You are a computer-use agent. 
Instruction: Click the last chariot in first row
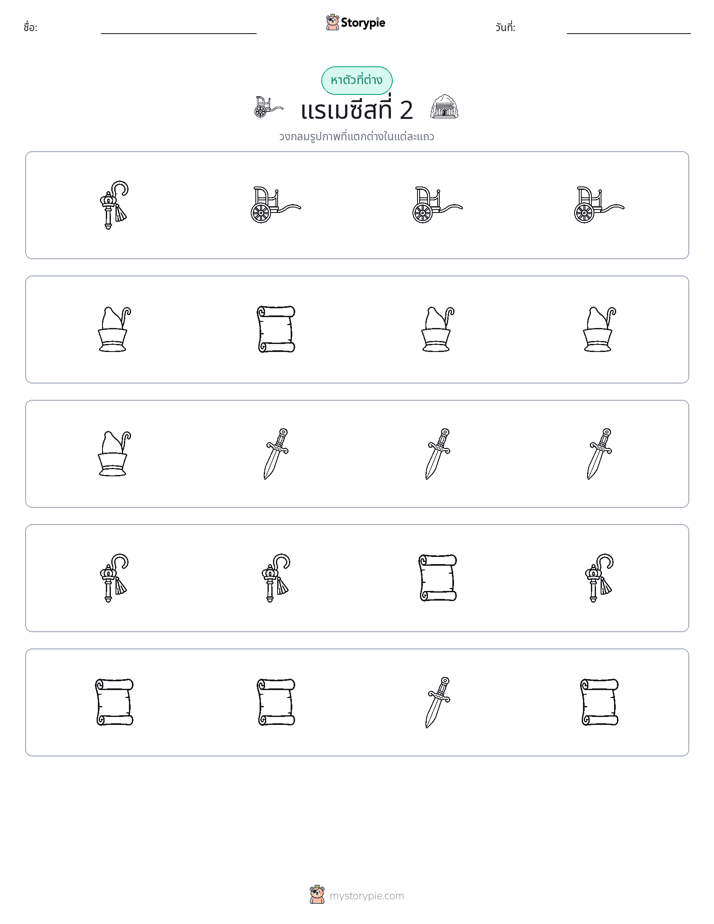tap(599, 205)
